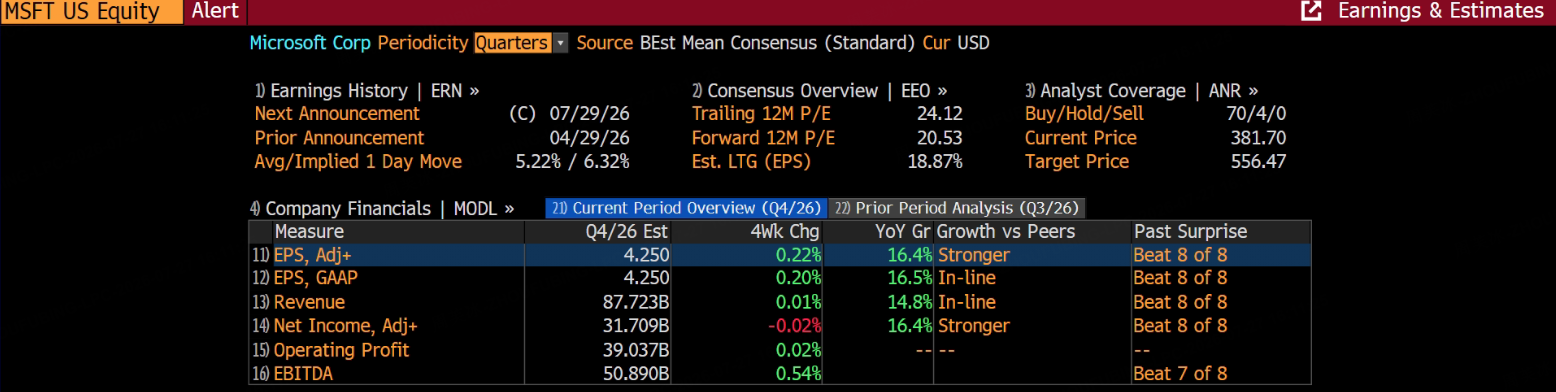Select the Quarters periodicity field
This screenshot has height=392, width=1556.
tap(512, 43)
